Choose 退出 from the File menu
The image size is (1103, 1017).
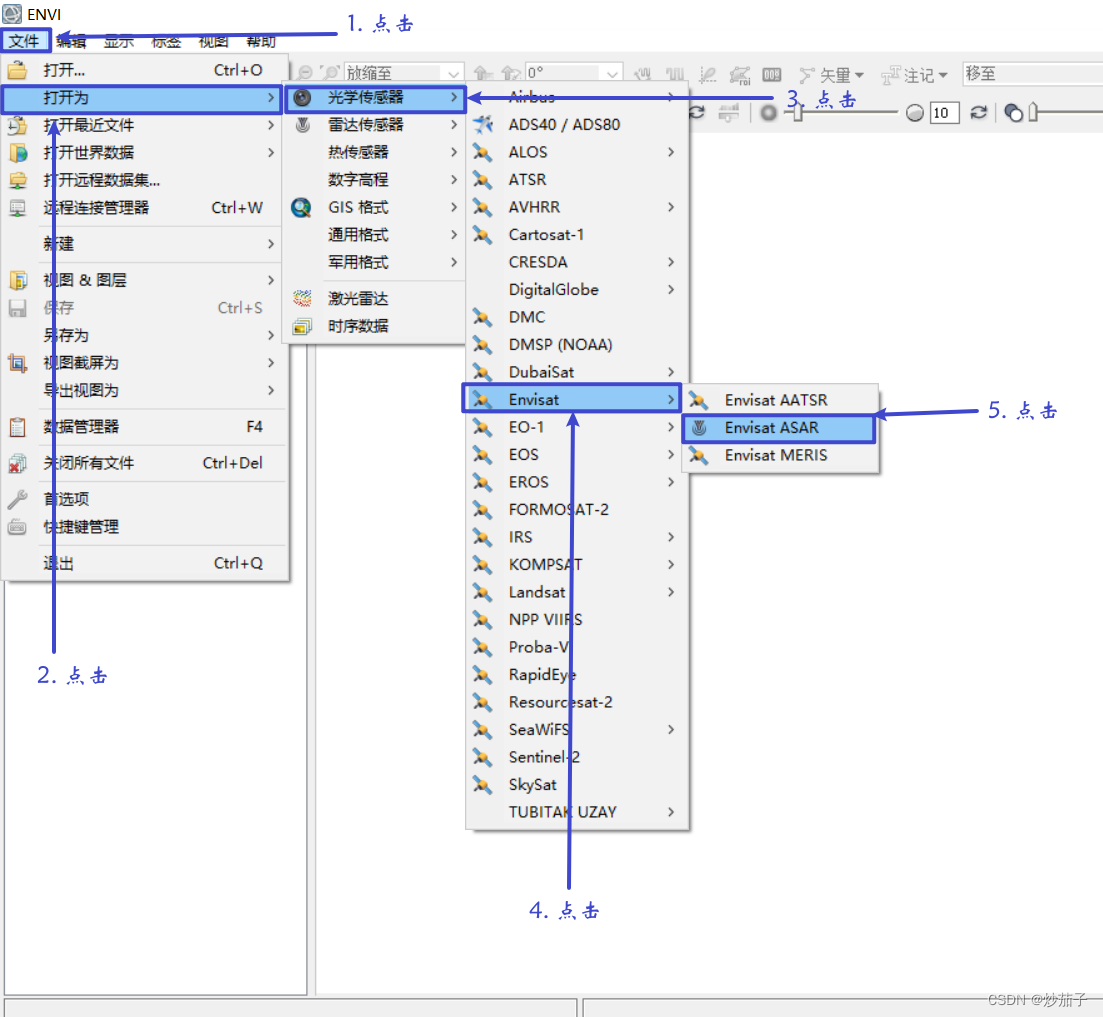(146, 563)
